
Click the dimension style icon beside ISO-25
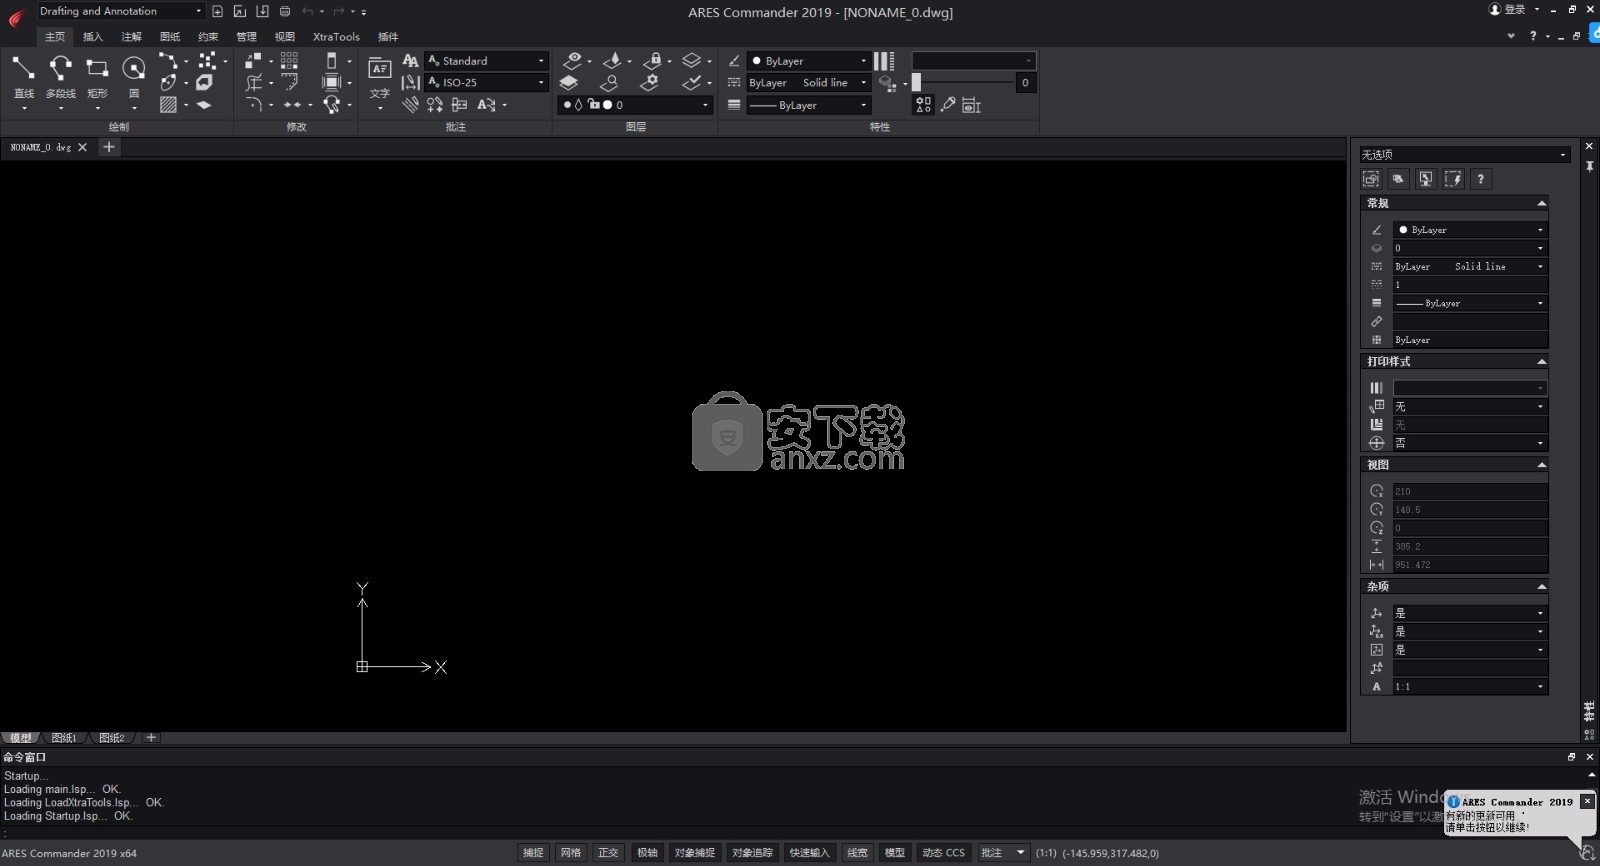click(x=410, y=83)
